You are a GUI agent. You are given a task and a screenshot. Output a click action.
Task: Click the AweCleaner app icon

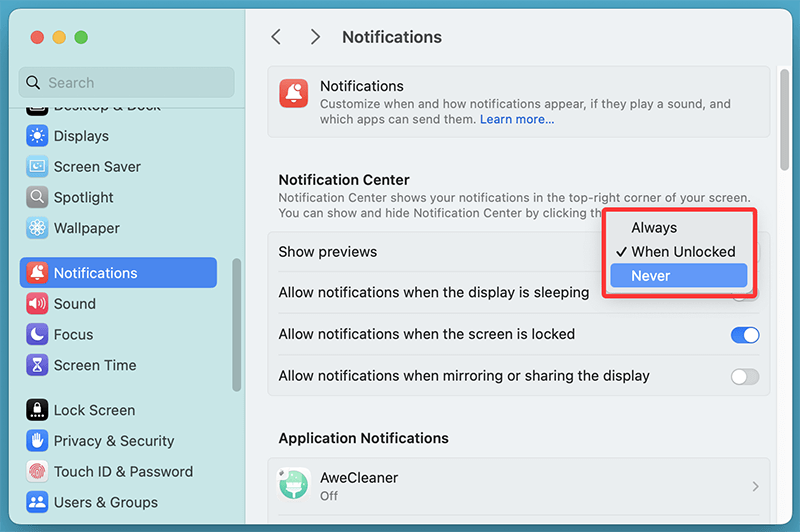tap(294, 485)
